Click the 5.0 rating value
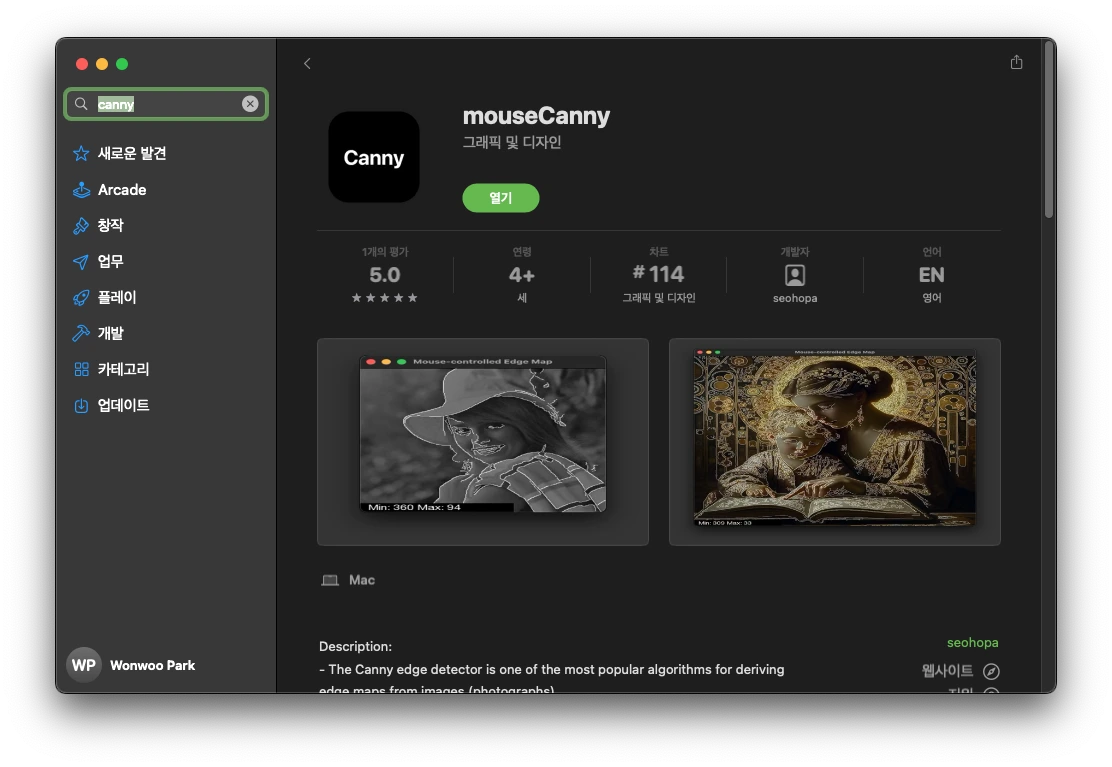This screenshot has height=767, width=1112. tap(384, 274)
